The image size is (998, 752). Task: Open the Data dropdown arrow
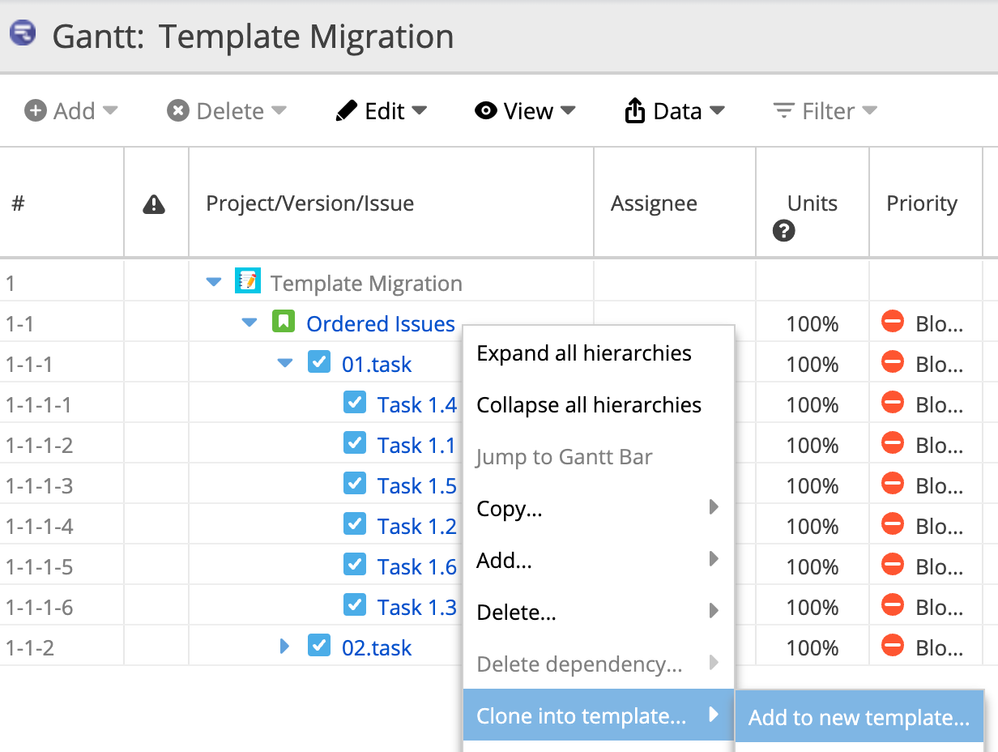point(717,110)
